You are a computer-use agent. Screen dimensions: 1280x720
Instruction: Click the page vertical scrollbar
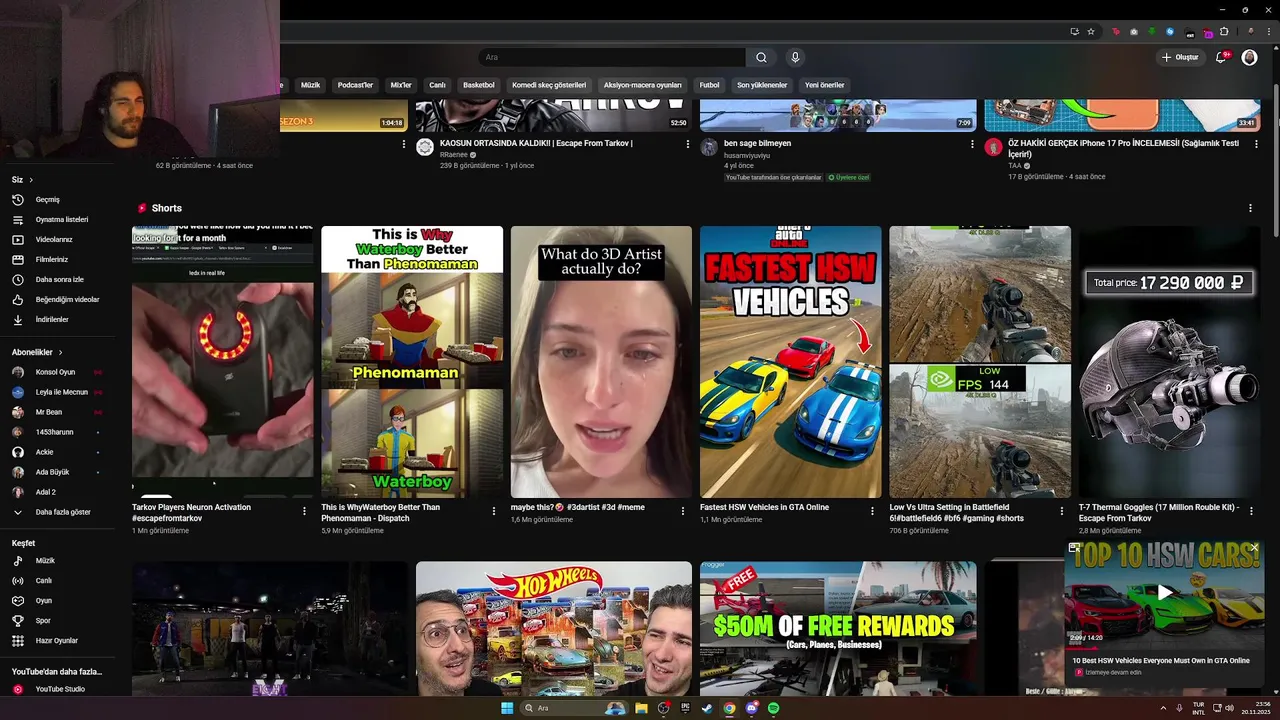[1276, 160]
